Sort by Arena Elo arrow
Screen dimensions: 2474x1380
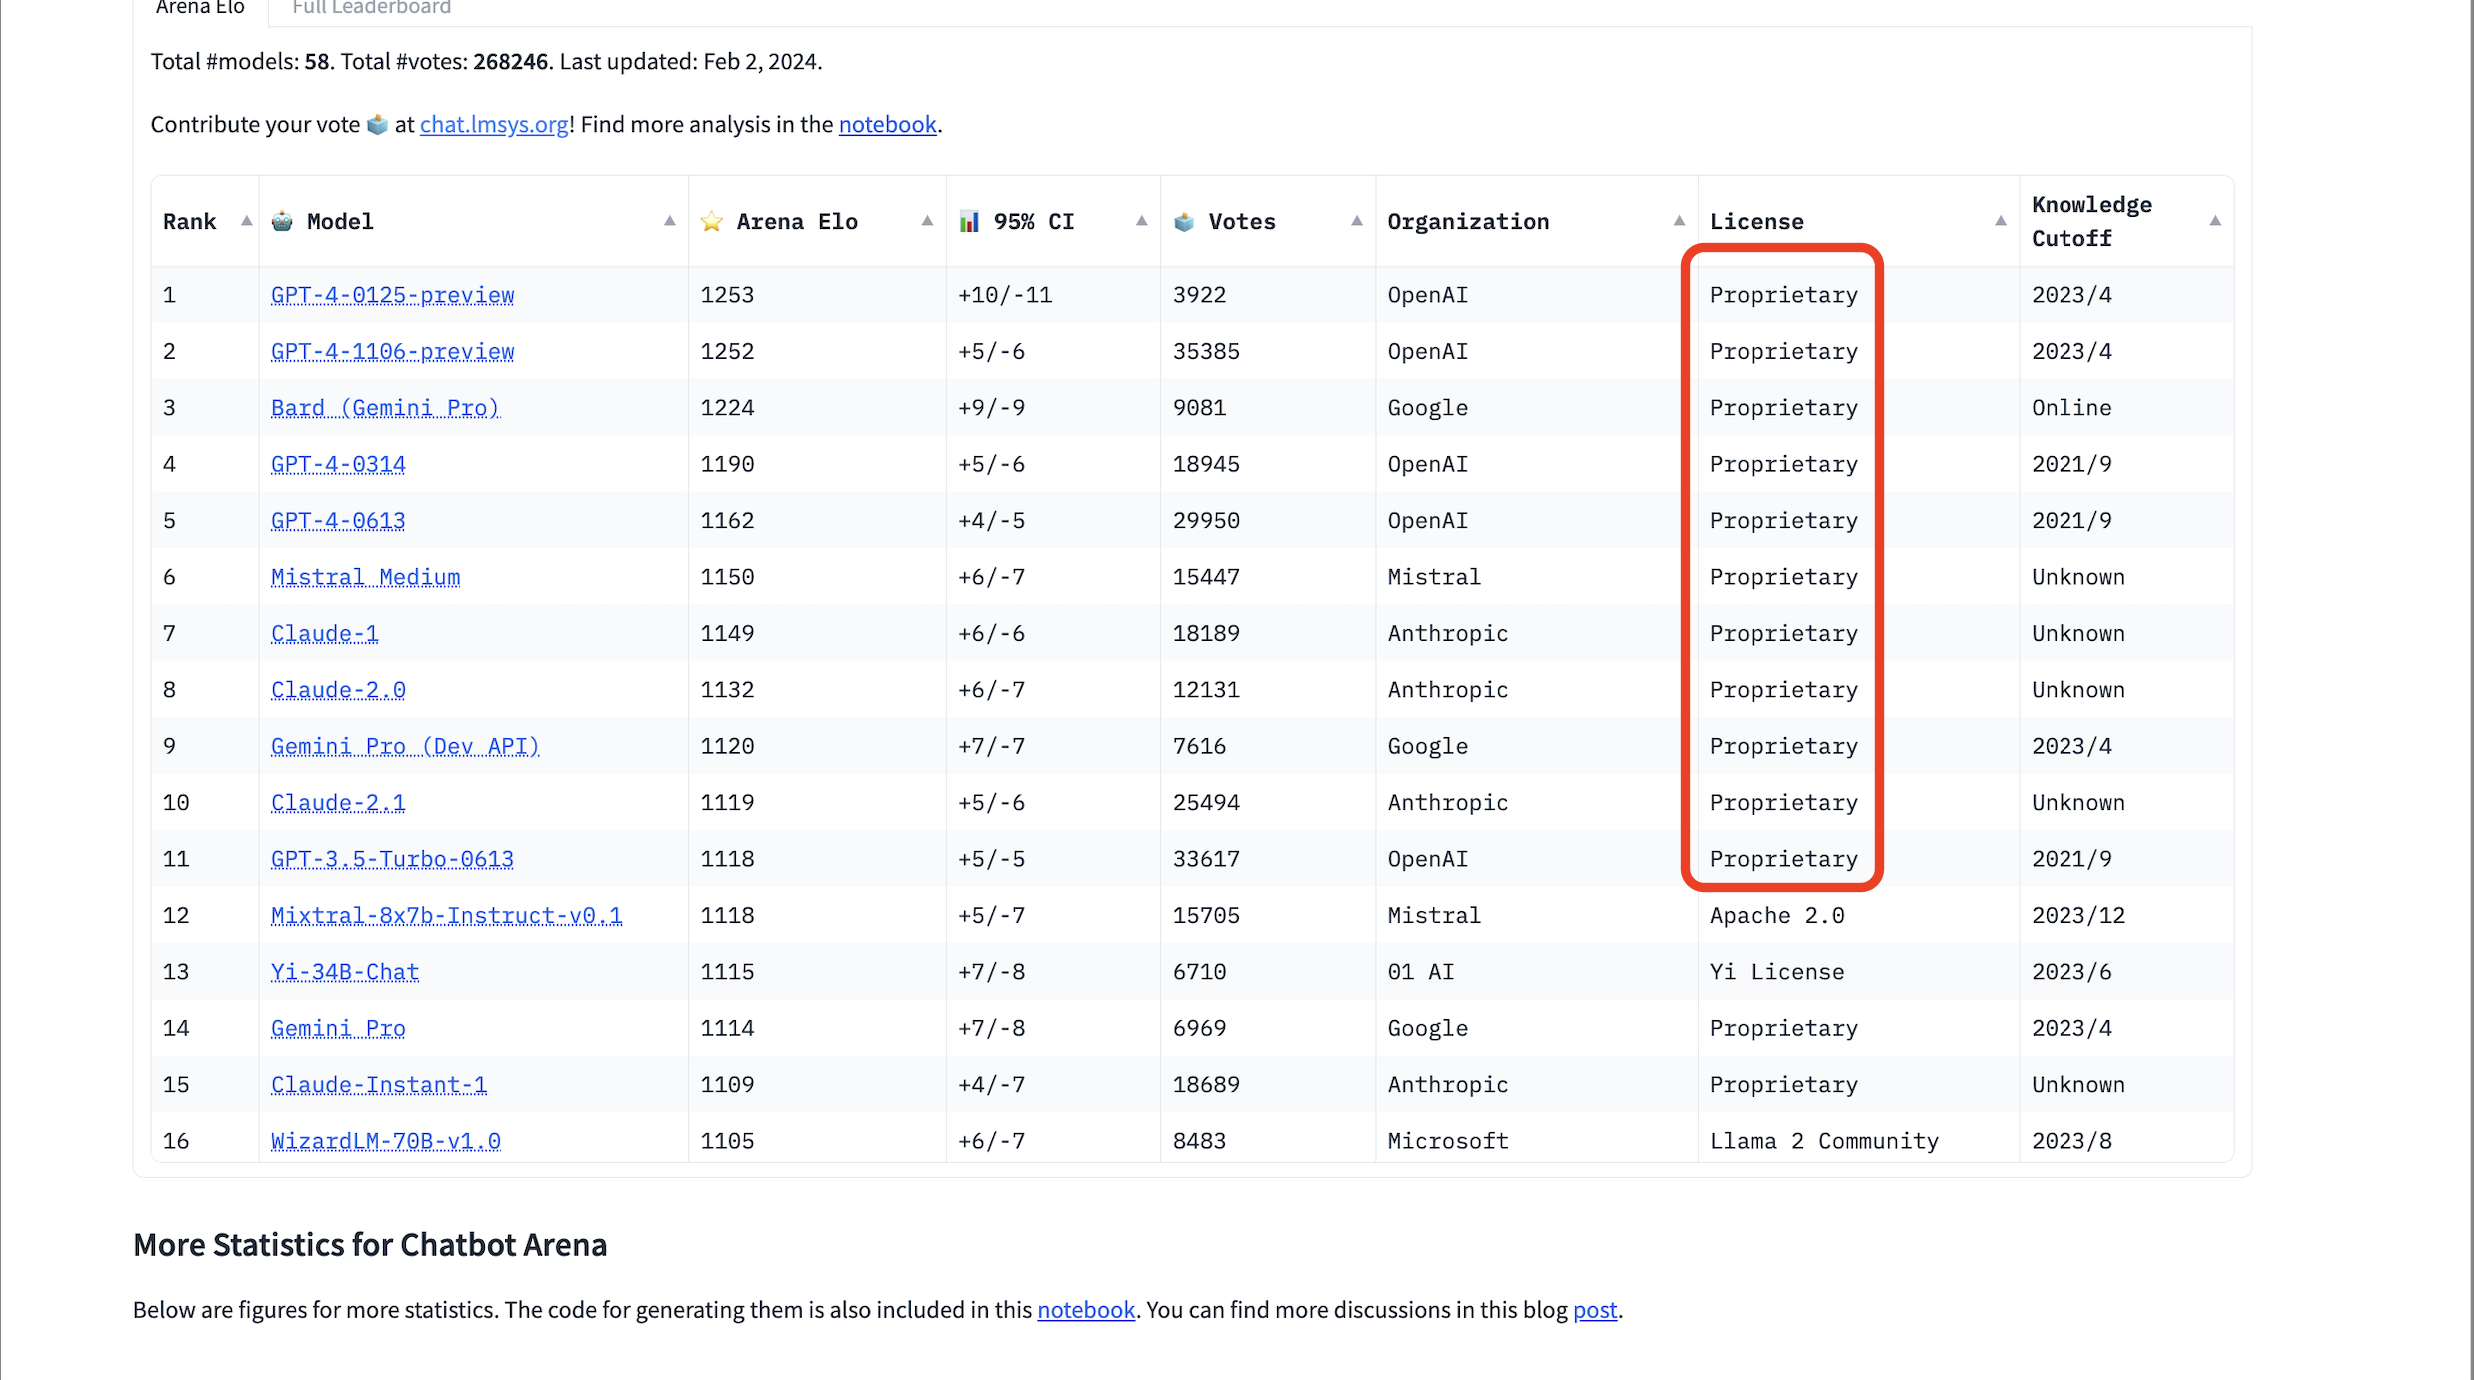927,221
